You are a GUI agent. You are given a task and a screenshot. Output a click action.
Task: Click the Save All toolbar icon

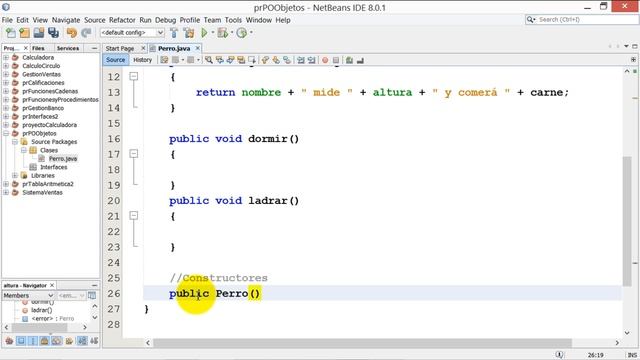pyautogui.click(x=53, y=33)
